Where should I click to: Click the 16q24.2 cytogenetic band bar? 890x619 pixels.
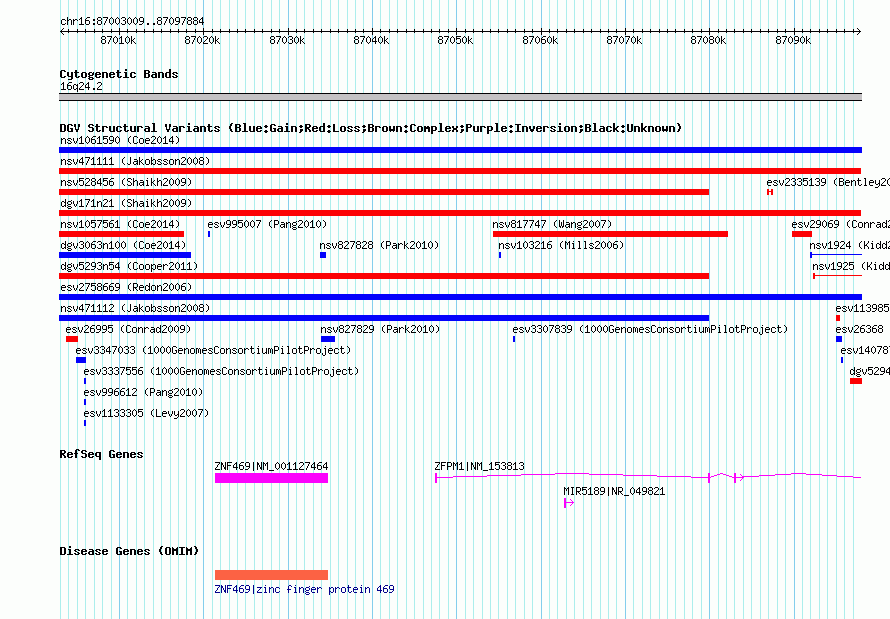click(x=460, y=97)
